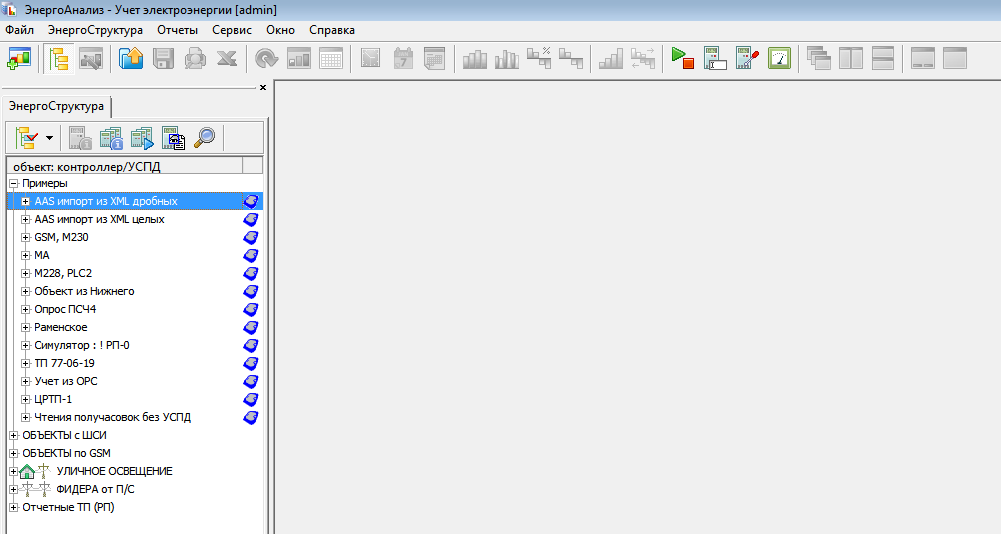Click the calendar day 7 icon
This screenshot has width=1001, height=534.
coord(403,59)
